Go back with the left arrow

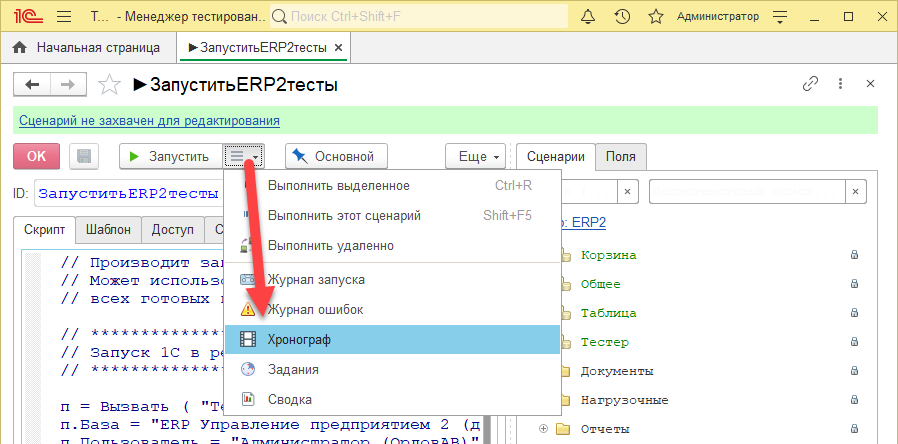(32, 85)
